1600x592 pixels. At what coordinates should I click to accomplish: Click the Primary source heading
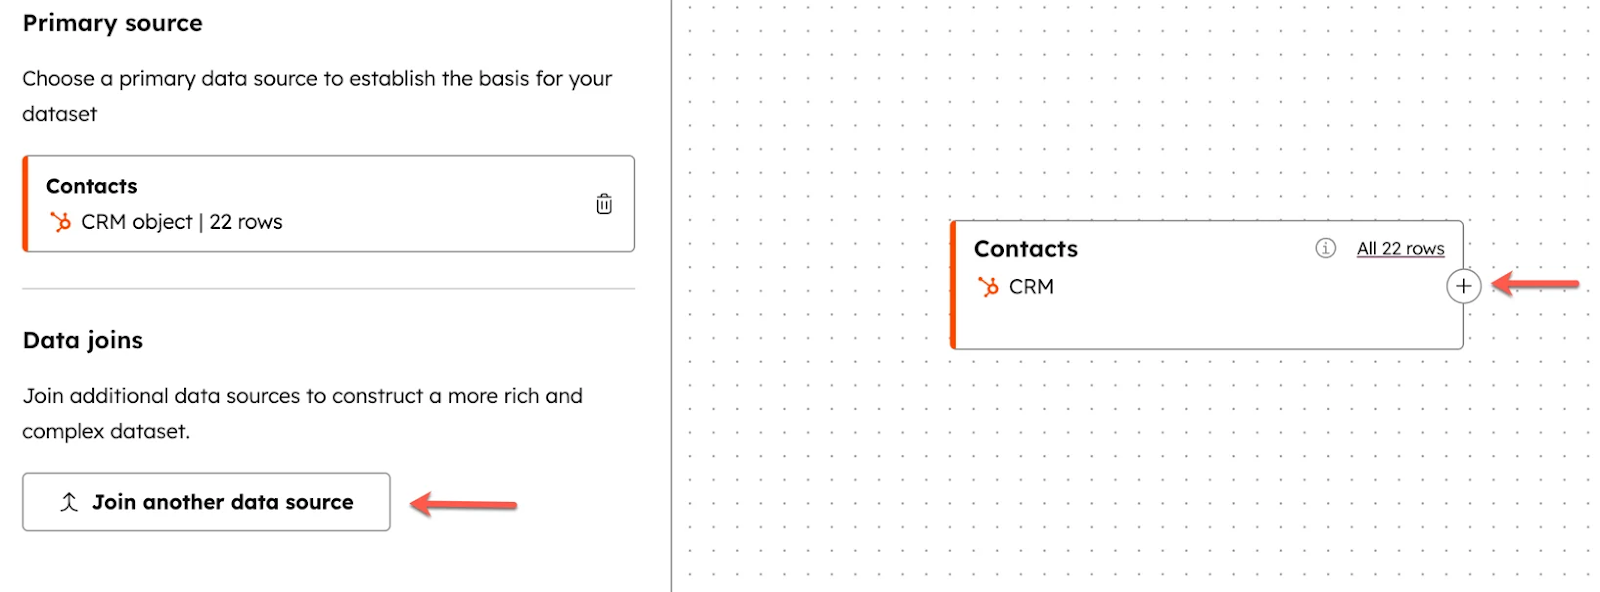pos(112,23)
